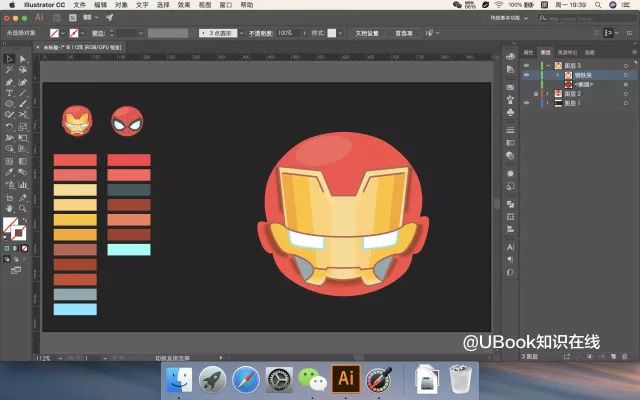Viewport: 640px width, 400px height.
Task: Click the Stroke swatch in the toolbox
Action: coord(18,233)
